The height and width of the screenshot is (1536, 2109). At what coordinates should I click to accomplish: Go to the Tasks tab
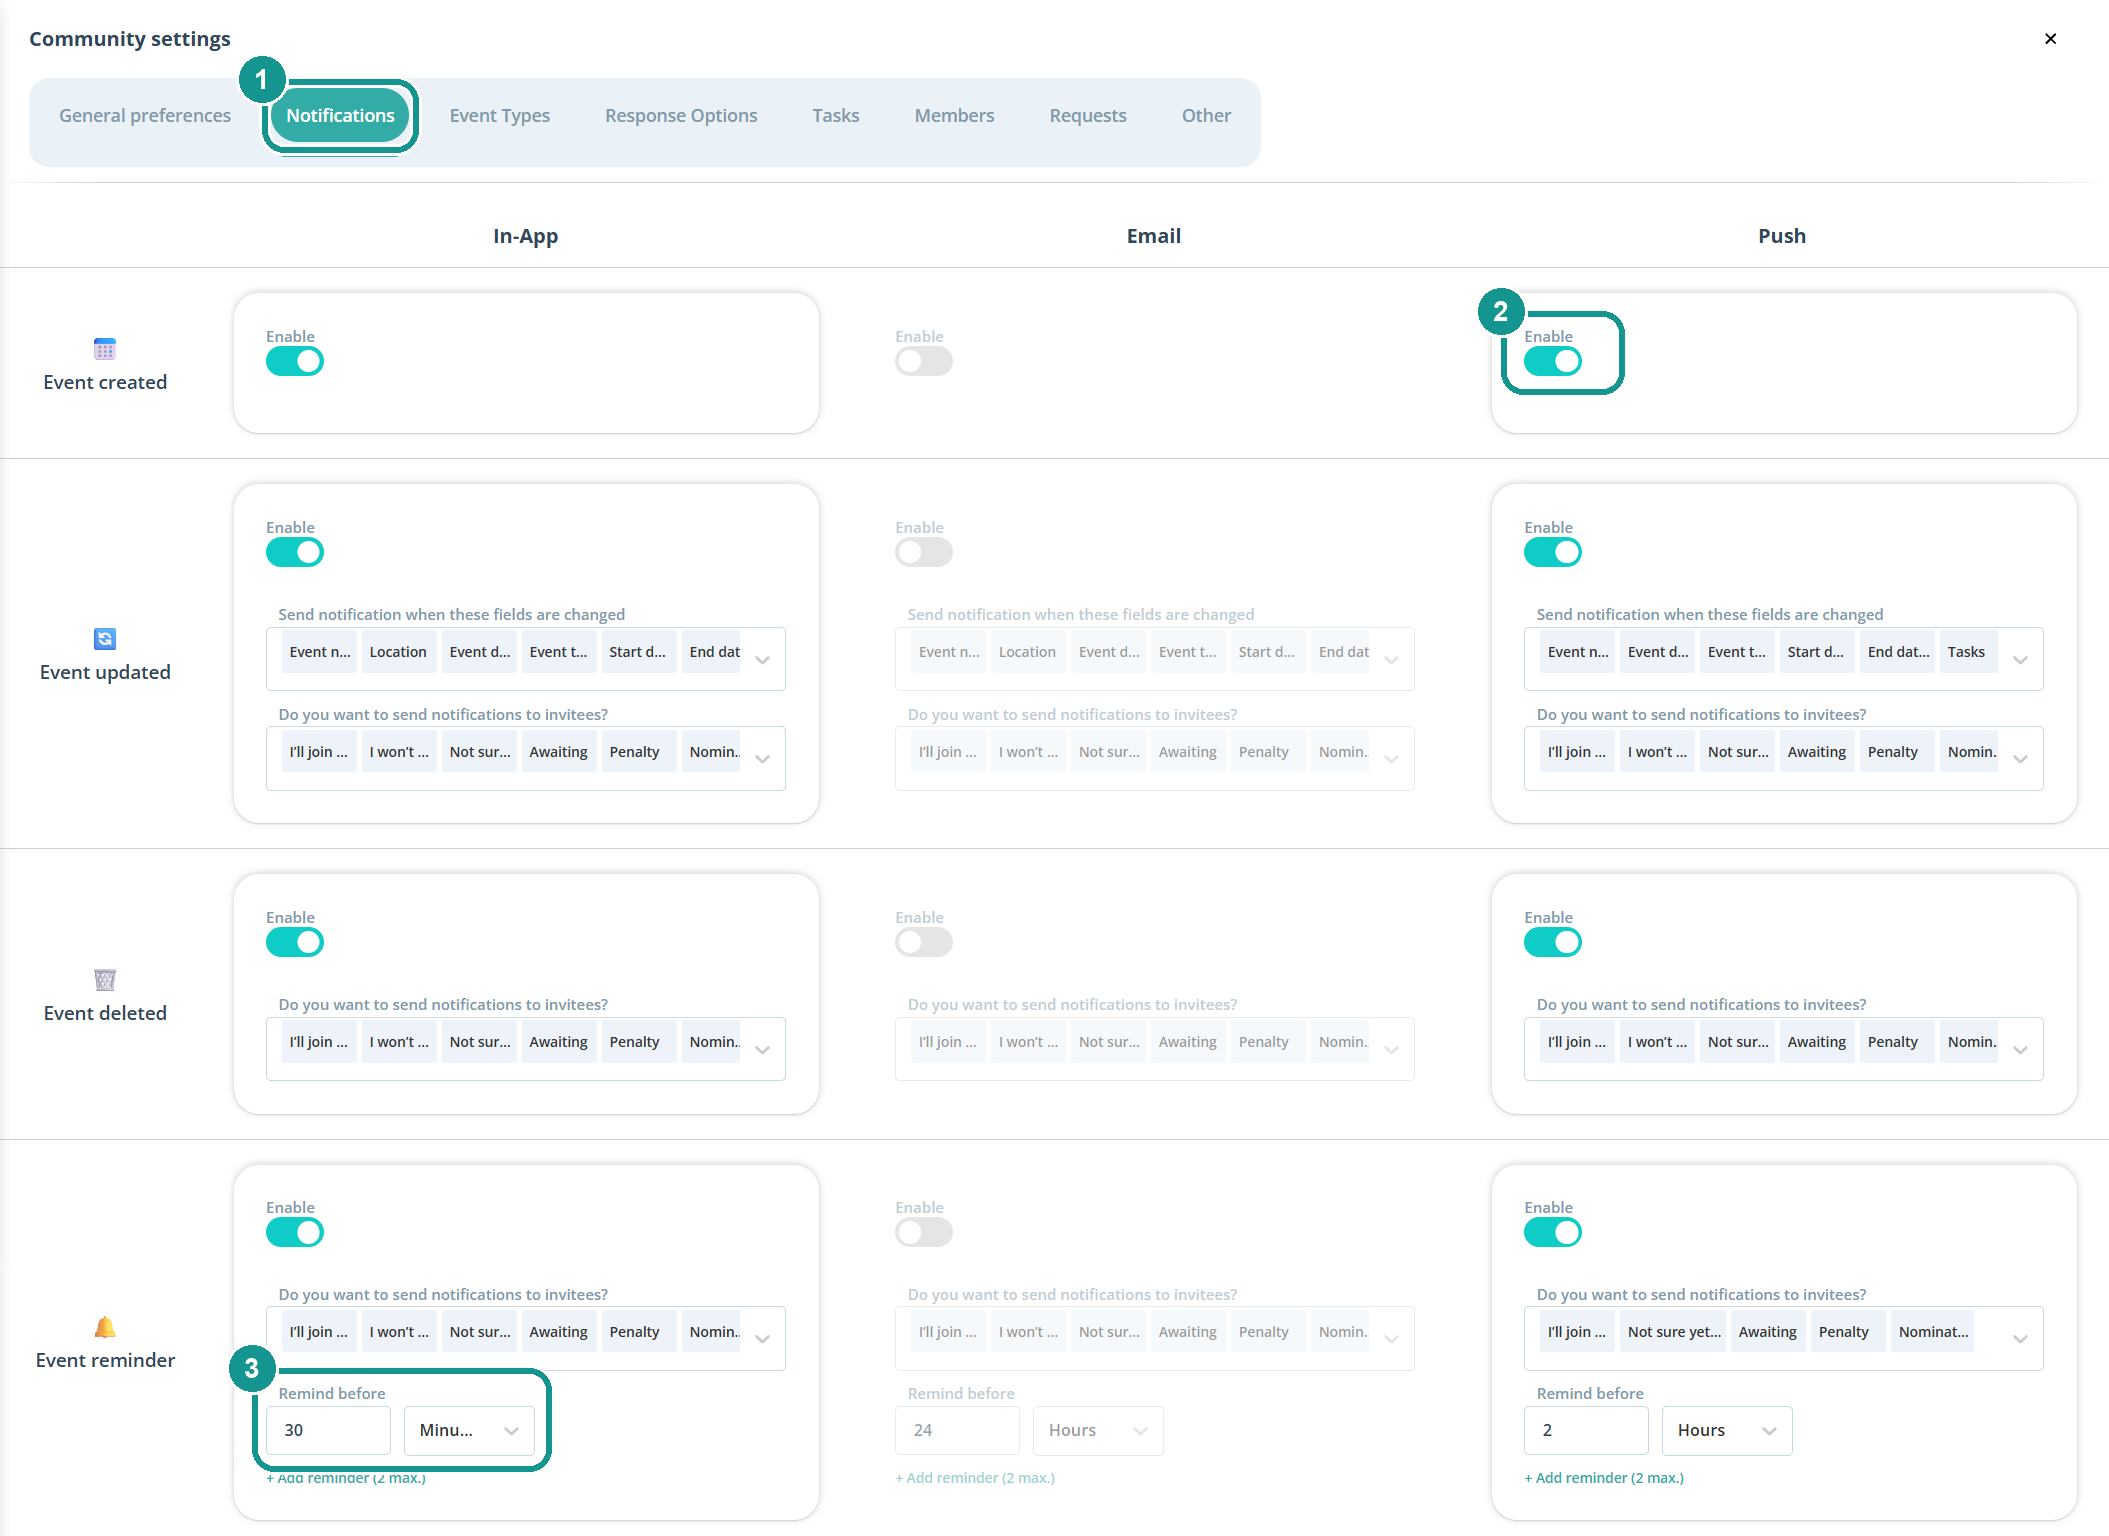pos(836,116)
